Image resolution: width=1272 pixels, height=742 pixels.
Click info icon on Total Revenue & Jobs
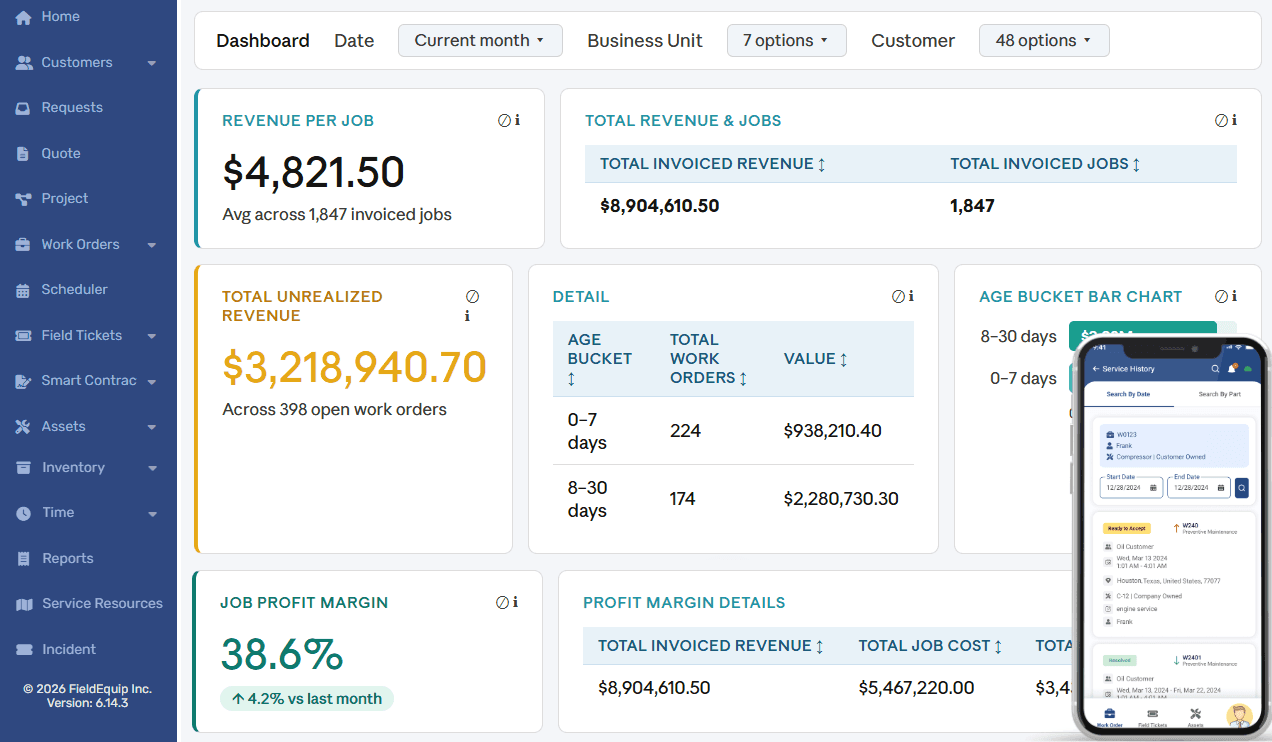pyautogui.click(x=1234, y=120)
